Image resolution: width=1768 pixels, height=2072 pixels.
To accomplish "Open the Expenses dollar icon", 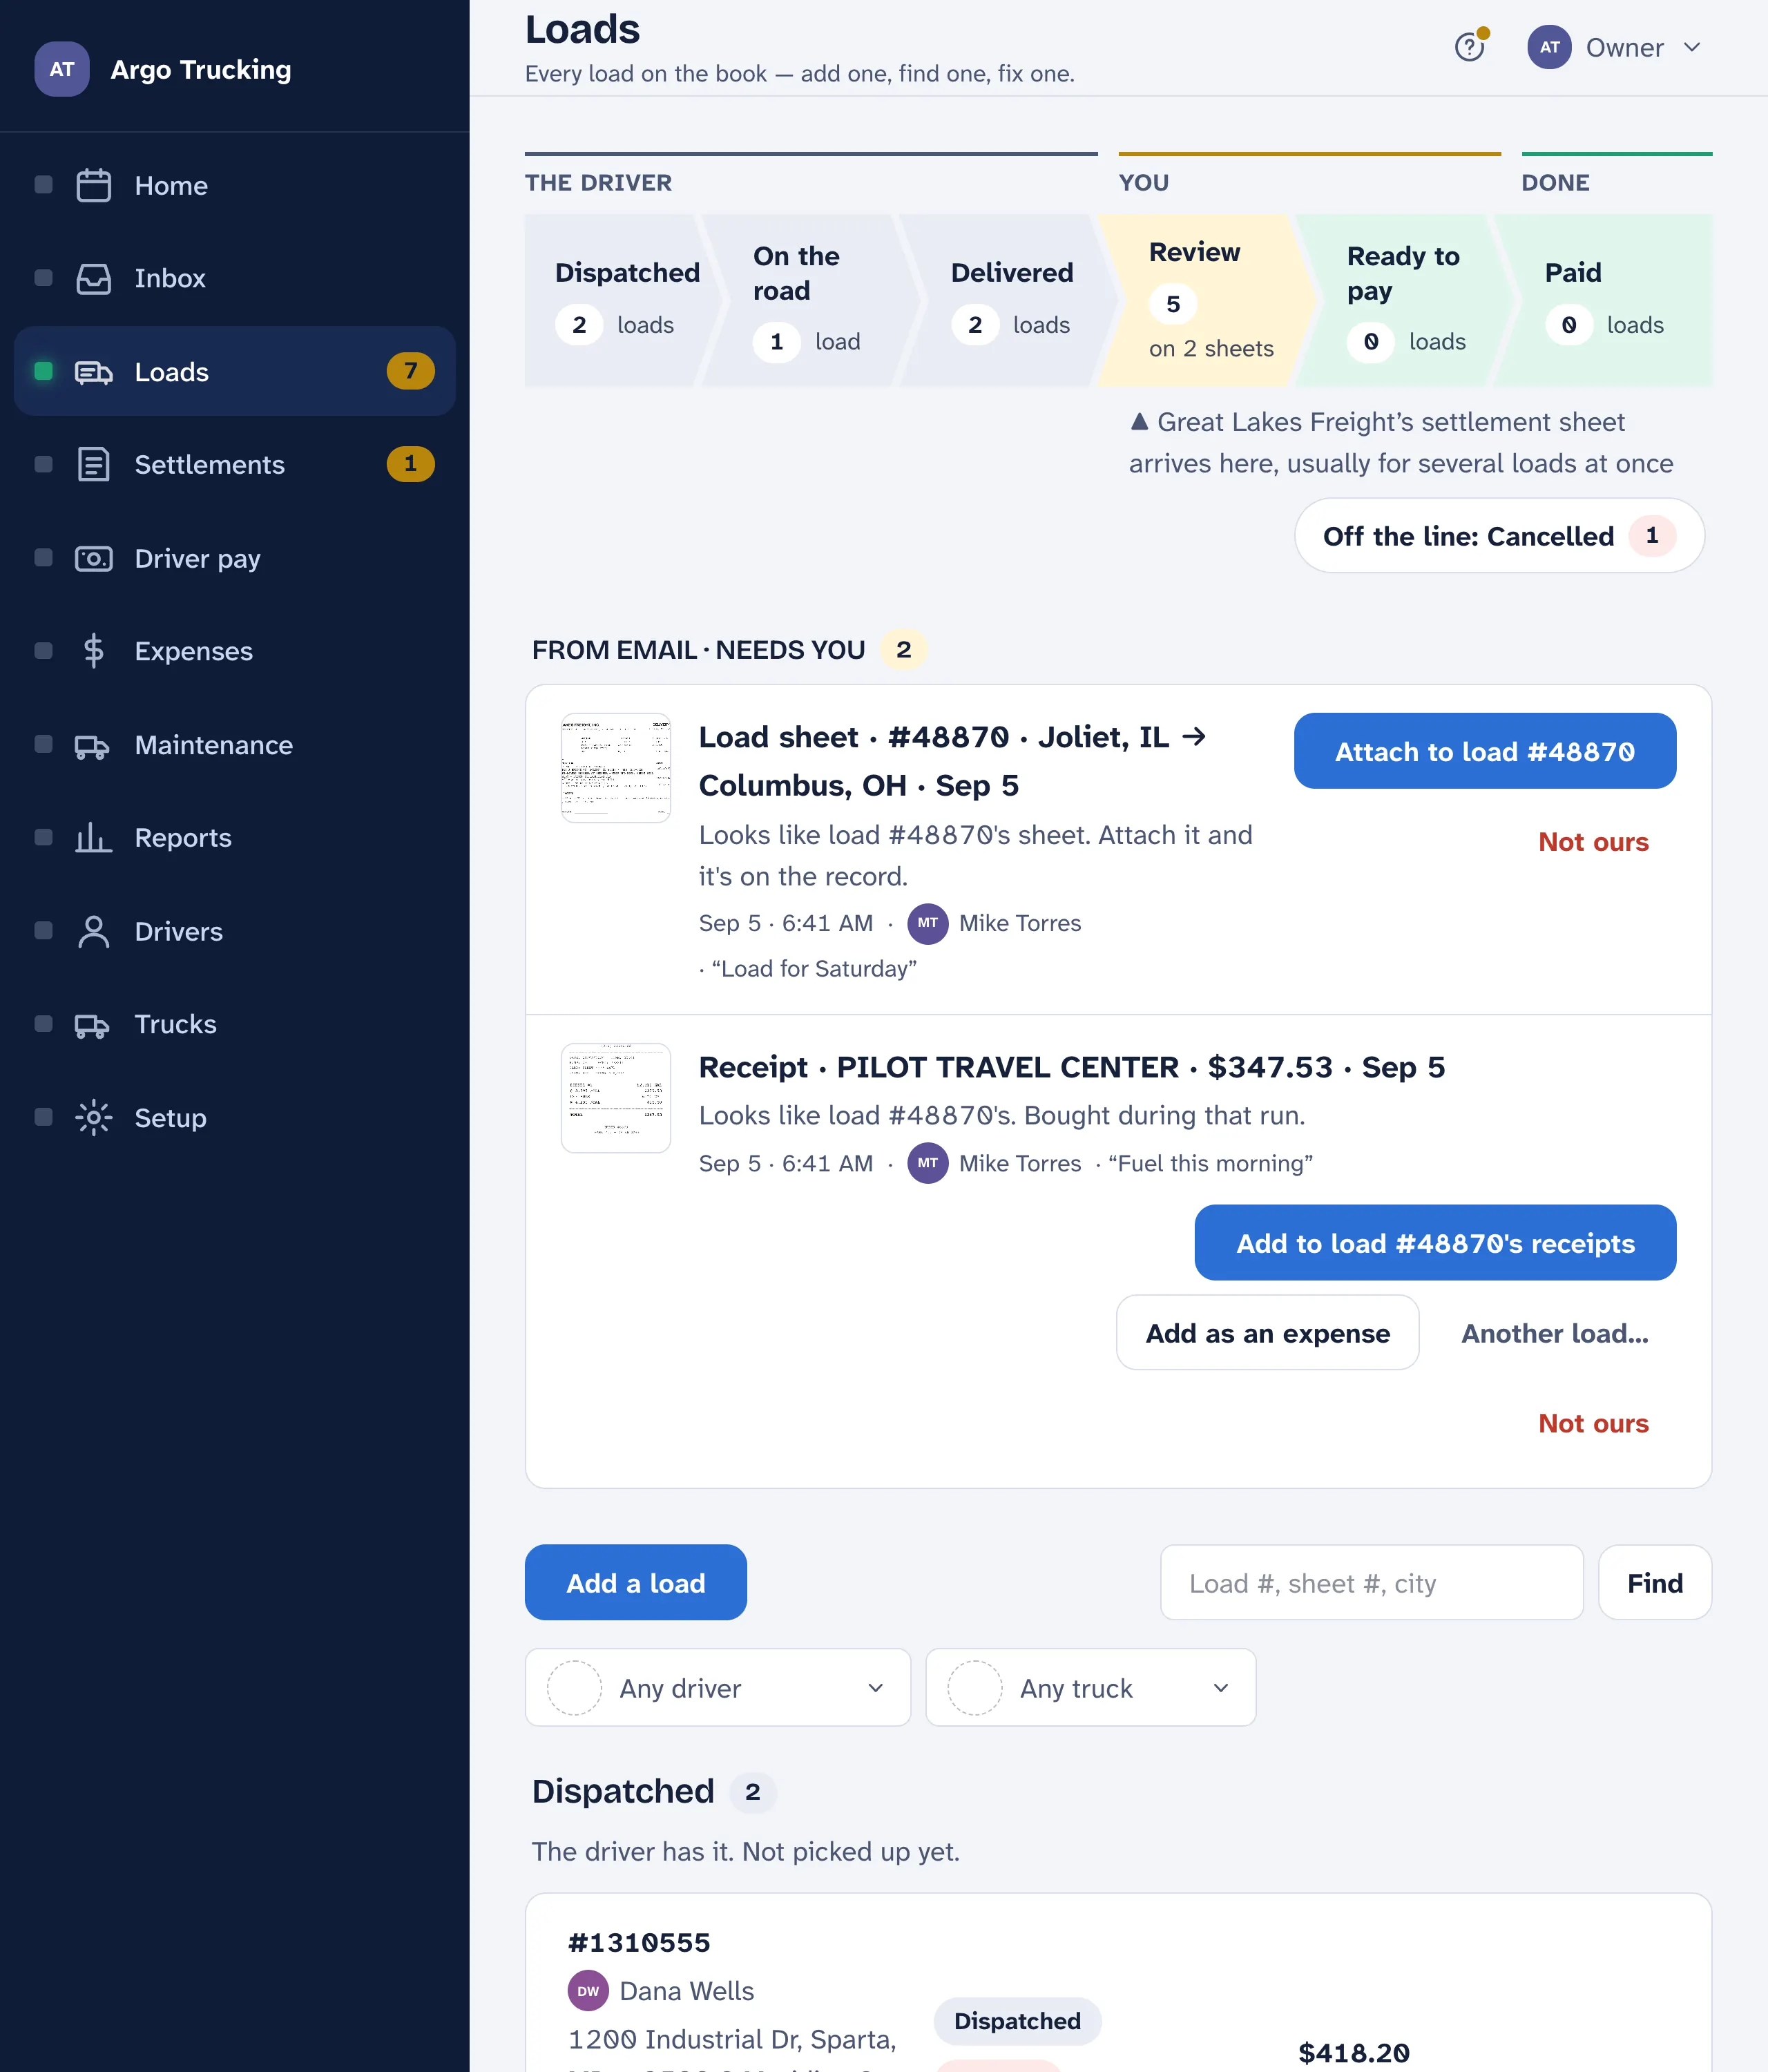I will click(x=94, y=651).
